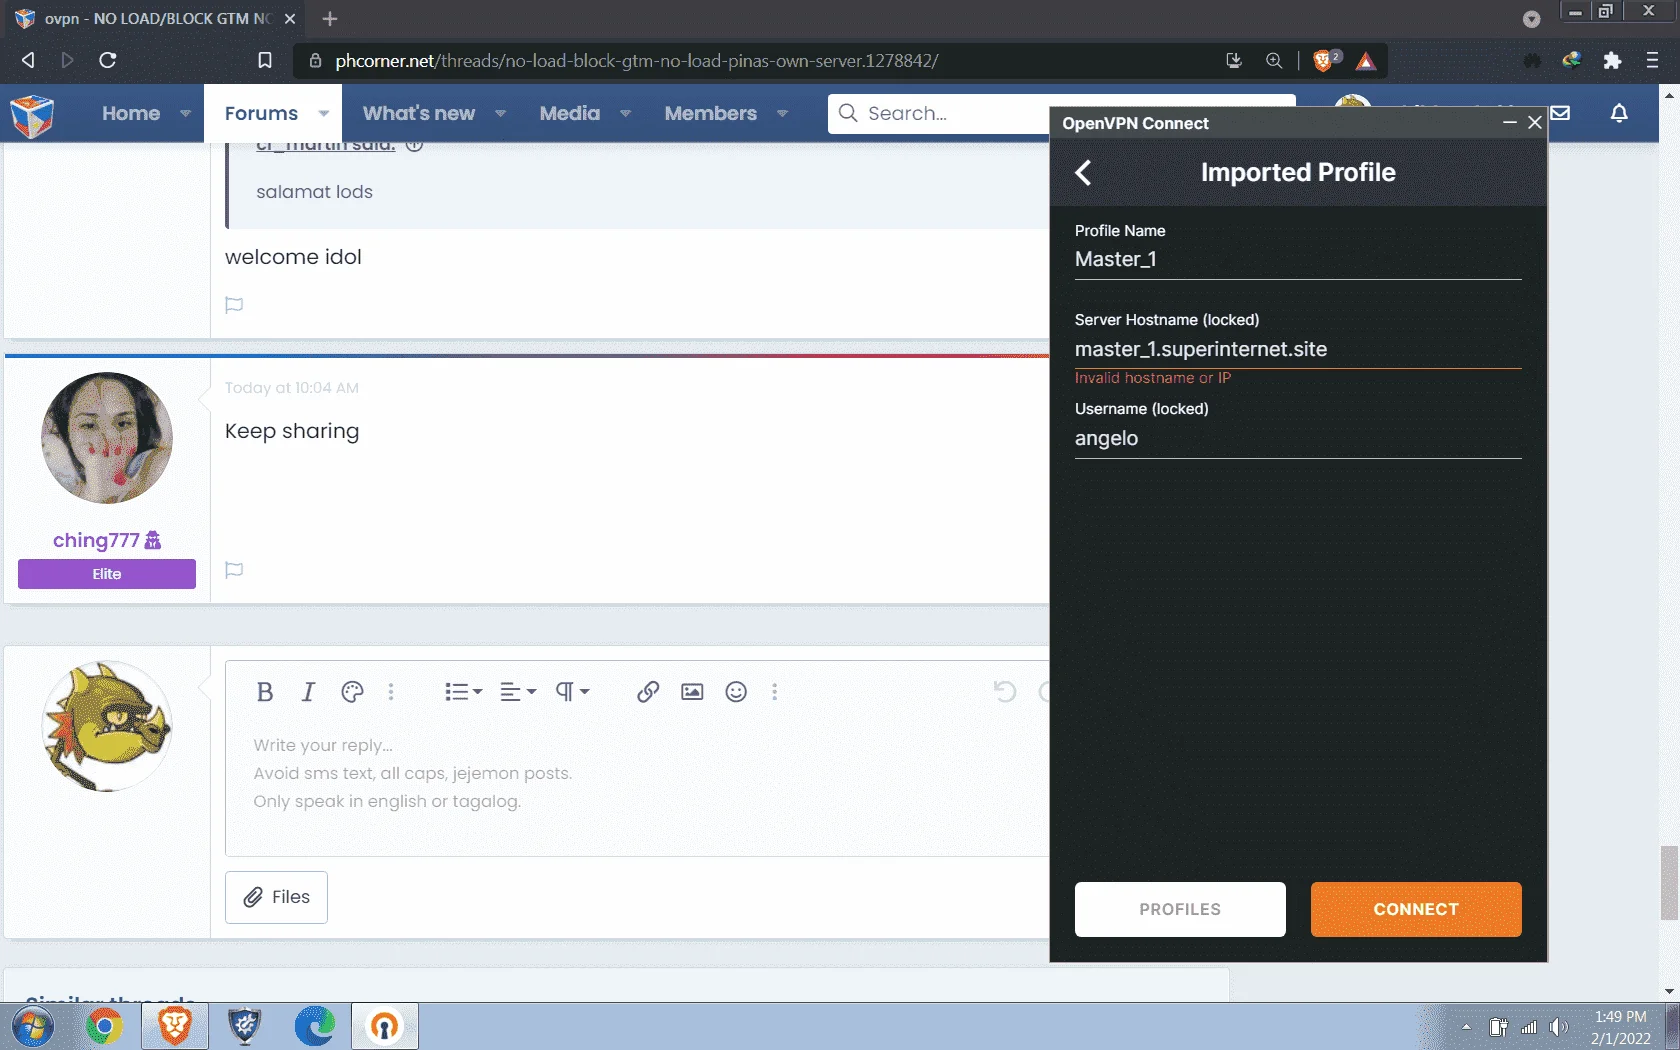Open the Members menu
1680x1050 pixels.
(711, 113)
